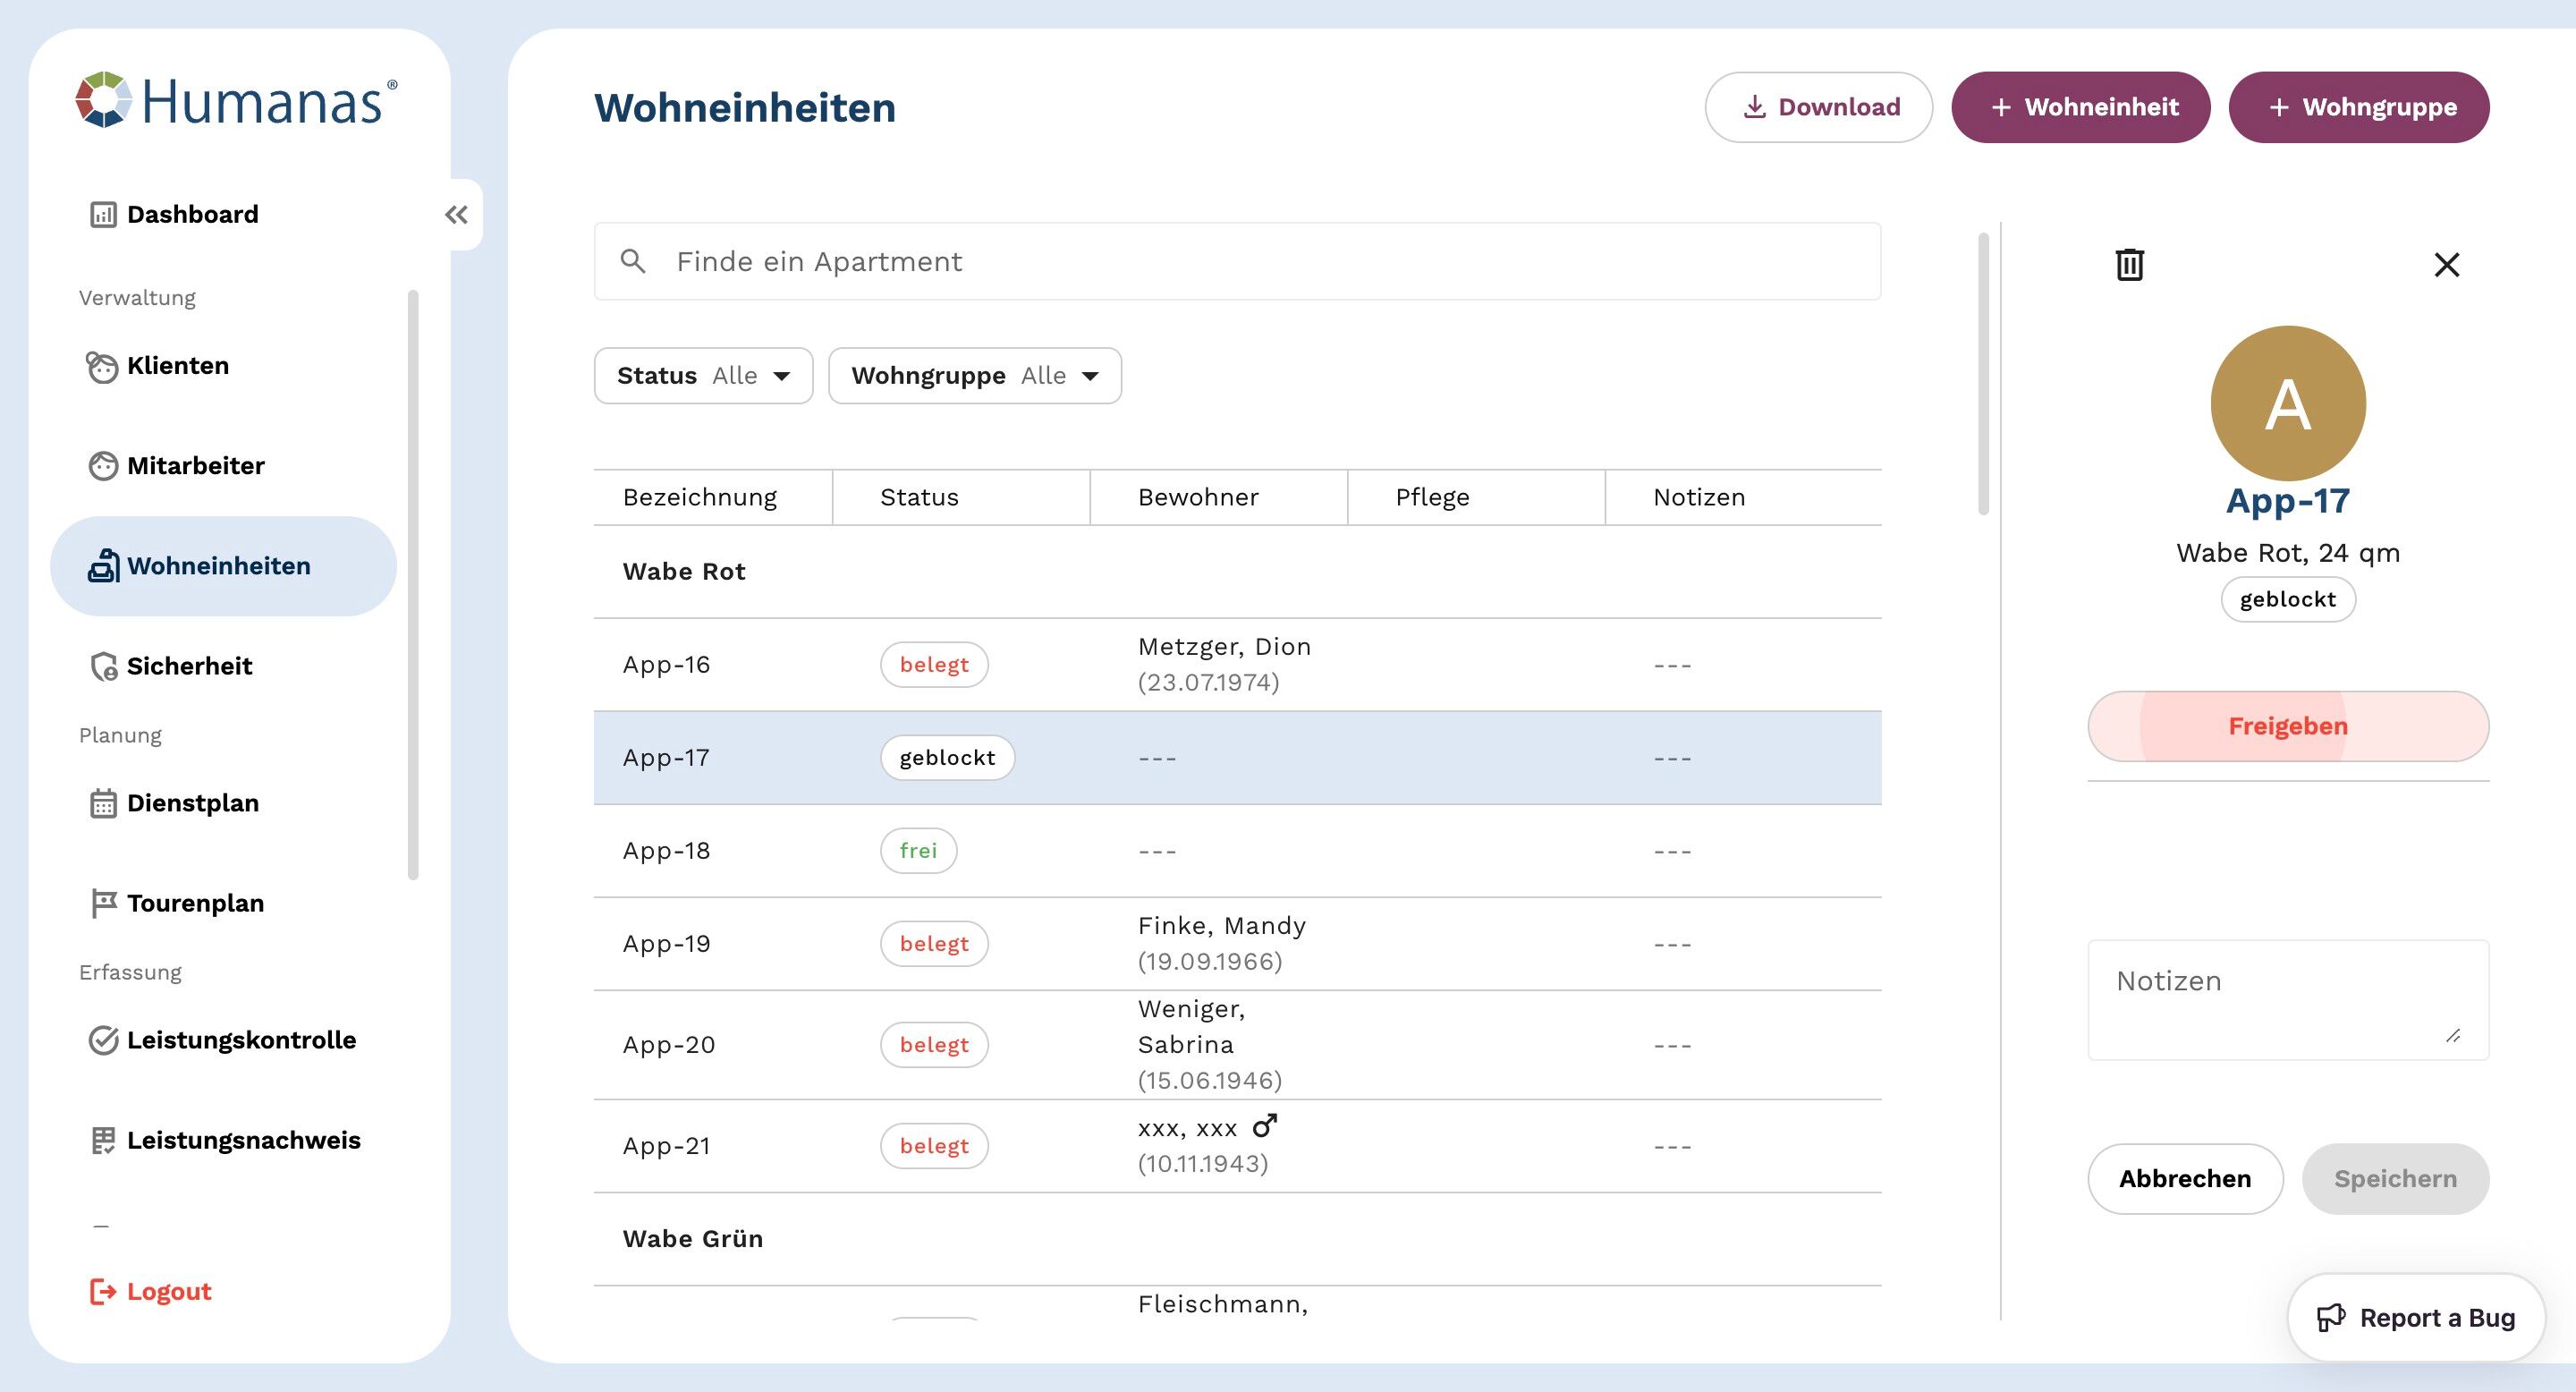Close the App-17 detail panel
Screen dimensions: 2576x1392
[2446, 265]
